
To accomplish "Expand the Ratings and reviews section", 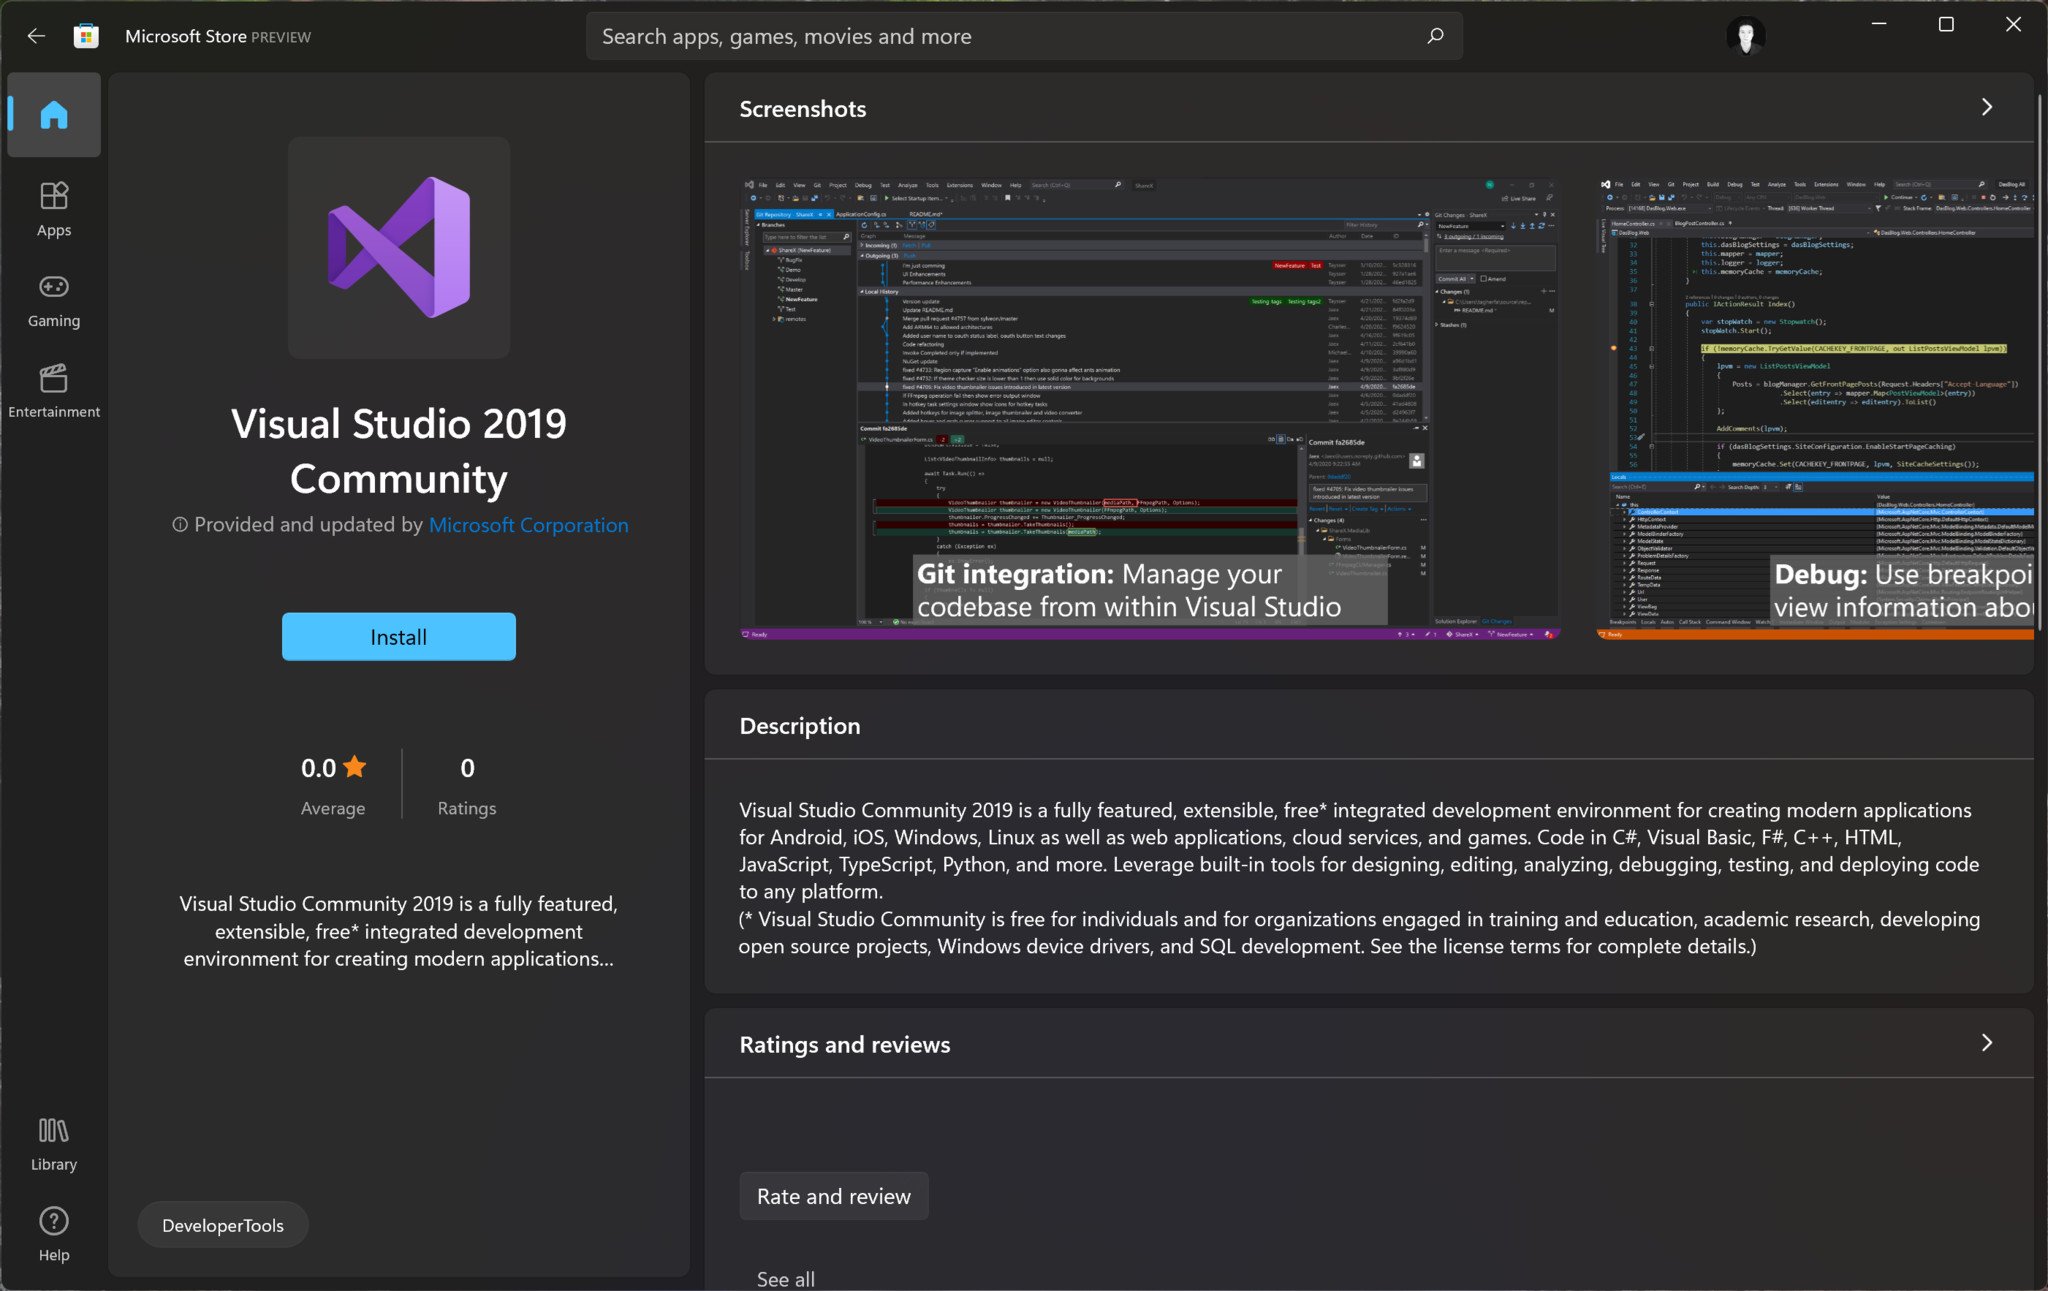I will (x=1986, y=1043).
